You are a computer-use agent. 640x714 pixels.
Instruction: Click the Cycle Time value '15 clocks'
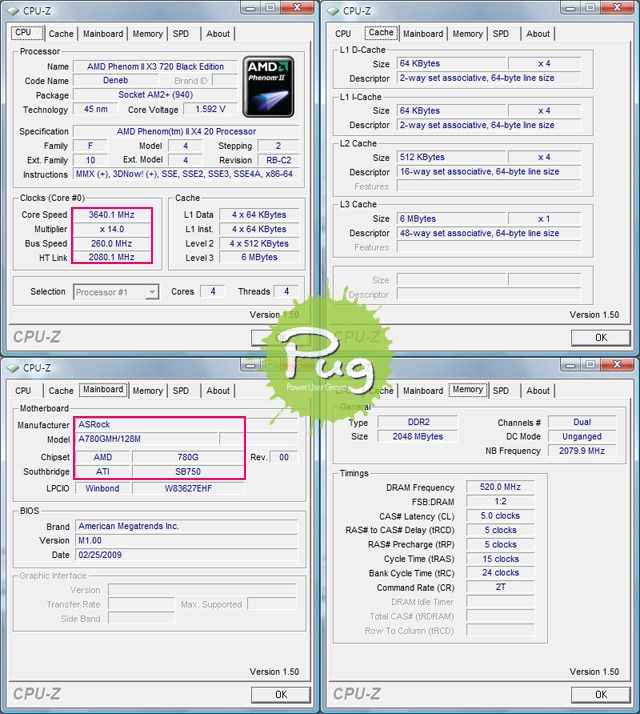point(500,559)
